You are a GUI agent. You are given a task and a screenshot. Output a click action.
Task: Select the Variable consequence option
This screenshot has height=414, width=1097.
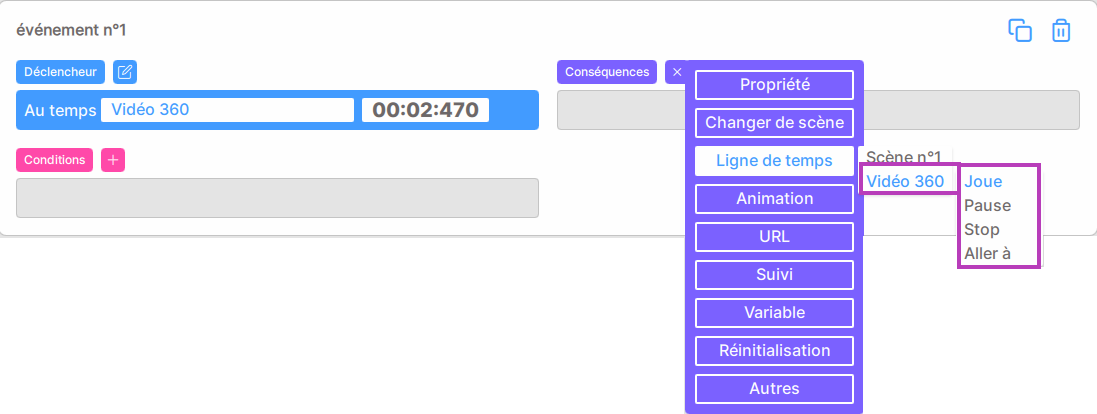[x=774, y=313]
